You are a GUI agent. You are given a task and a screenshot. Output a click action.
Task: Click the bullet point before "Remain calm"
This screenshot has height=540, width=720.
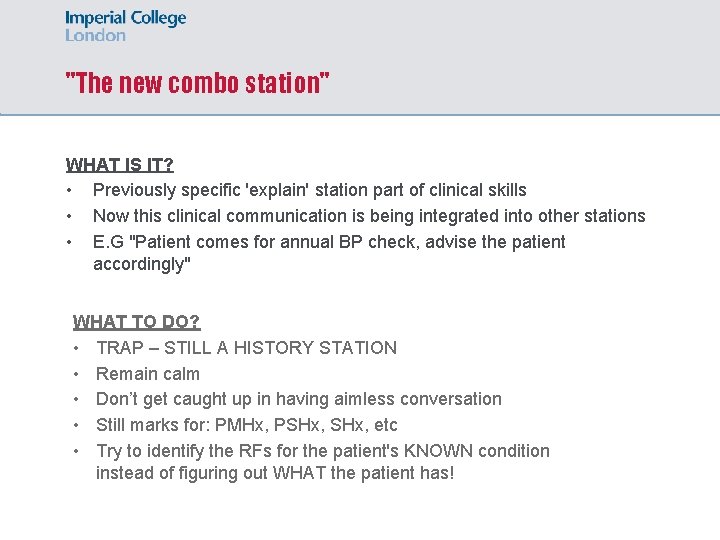pyautogui.click(x=76, y=375)
